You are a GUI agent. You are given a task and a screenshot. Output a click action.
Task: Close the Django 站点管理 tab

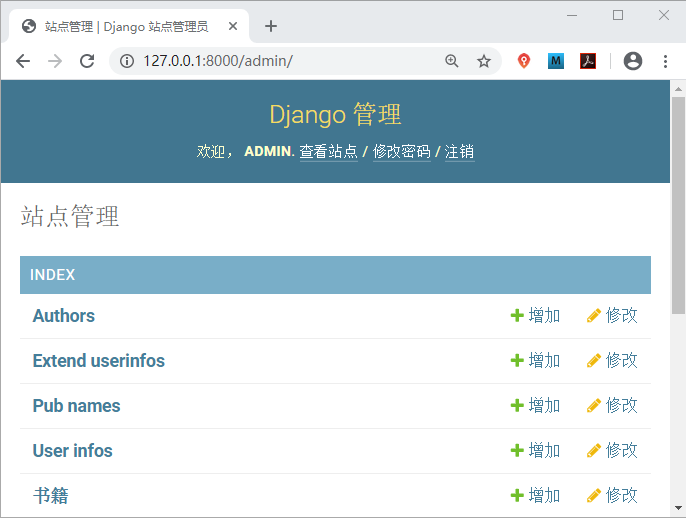tap(233, 26)
